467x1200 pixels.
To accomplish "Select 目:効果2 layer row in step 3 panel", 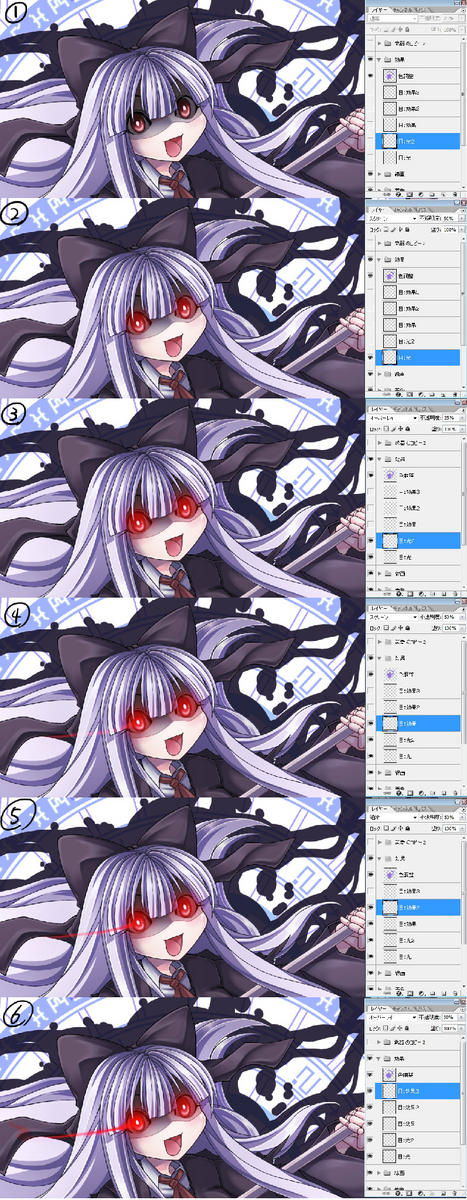I will tap(418, 508).
